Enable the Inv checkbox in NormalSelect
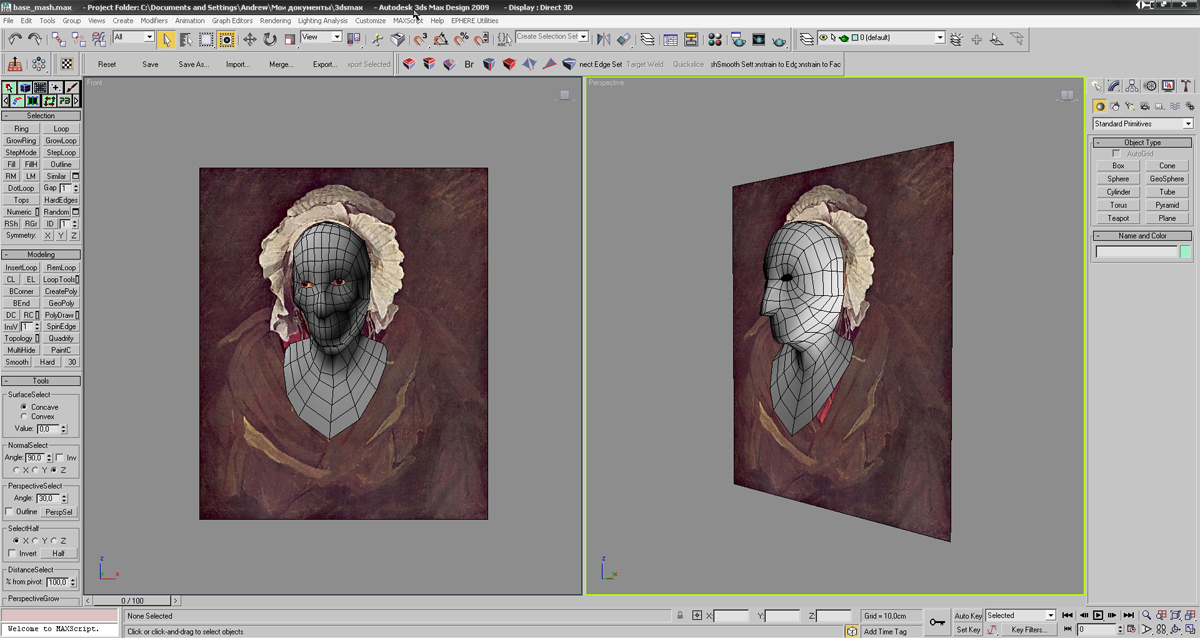Viewport: 1200px width, 638px height. tap(60, 457)
